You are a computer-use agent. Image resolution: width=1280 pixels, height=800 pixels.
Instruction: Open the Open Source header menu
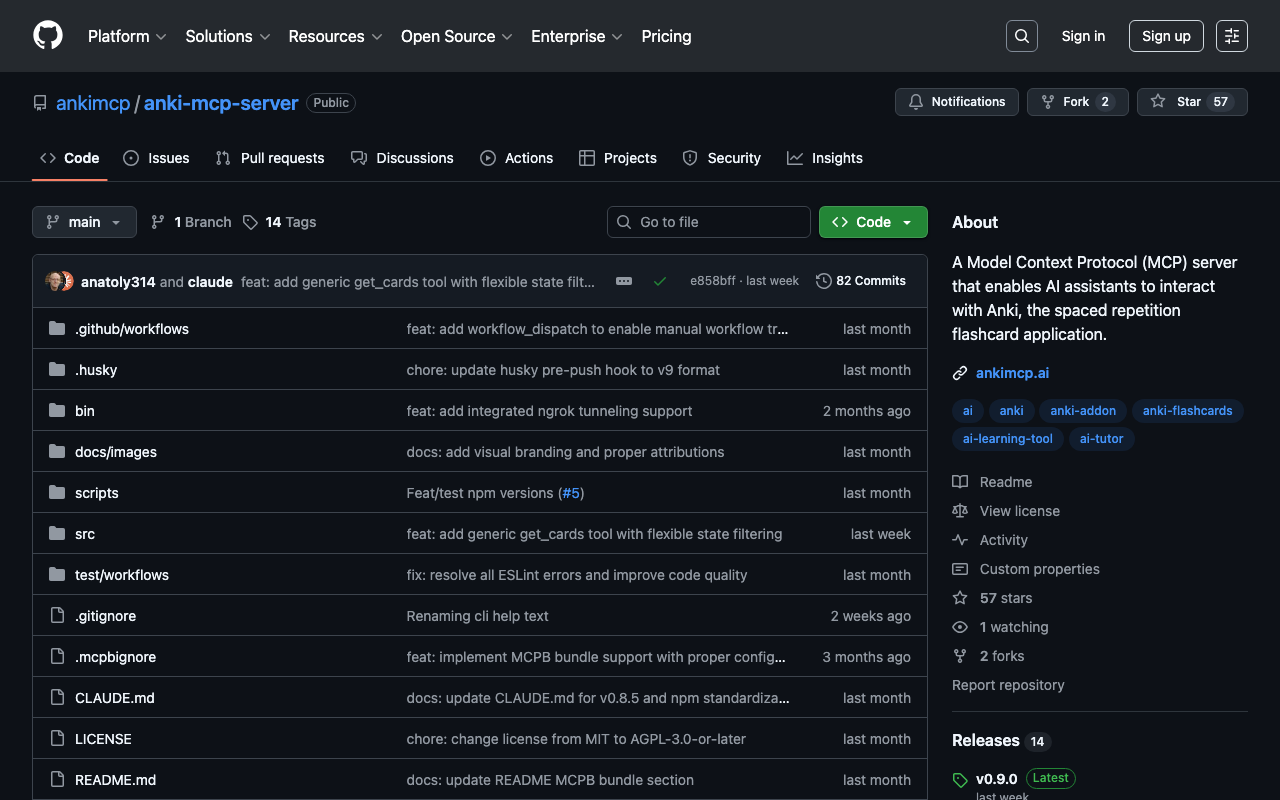click(x=456, y=36)
